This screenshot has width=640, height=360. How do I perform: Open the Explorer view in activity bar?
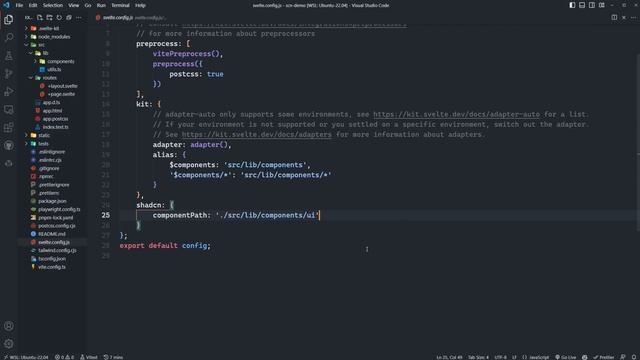click(9, 20)
